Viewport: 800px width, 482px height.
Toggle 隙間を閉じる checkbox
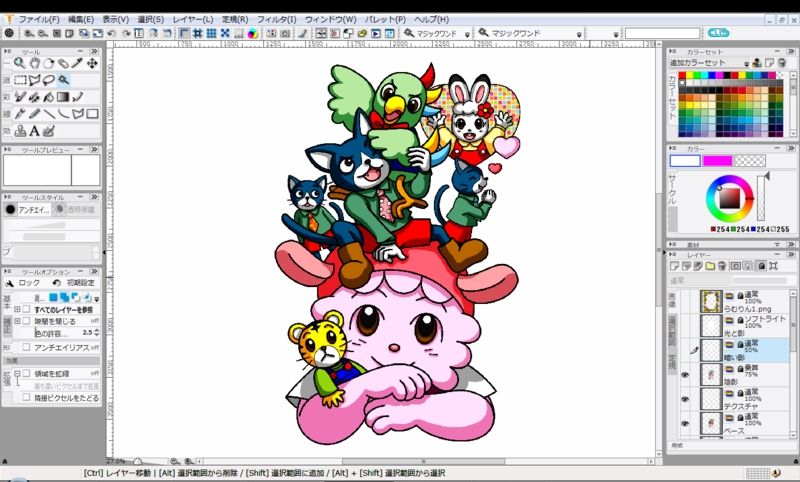tap(27, 321)
